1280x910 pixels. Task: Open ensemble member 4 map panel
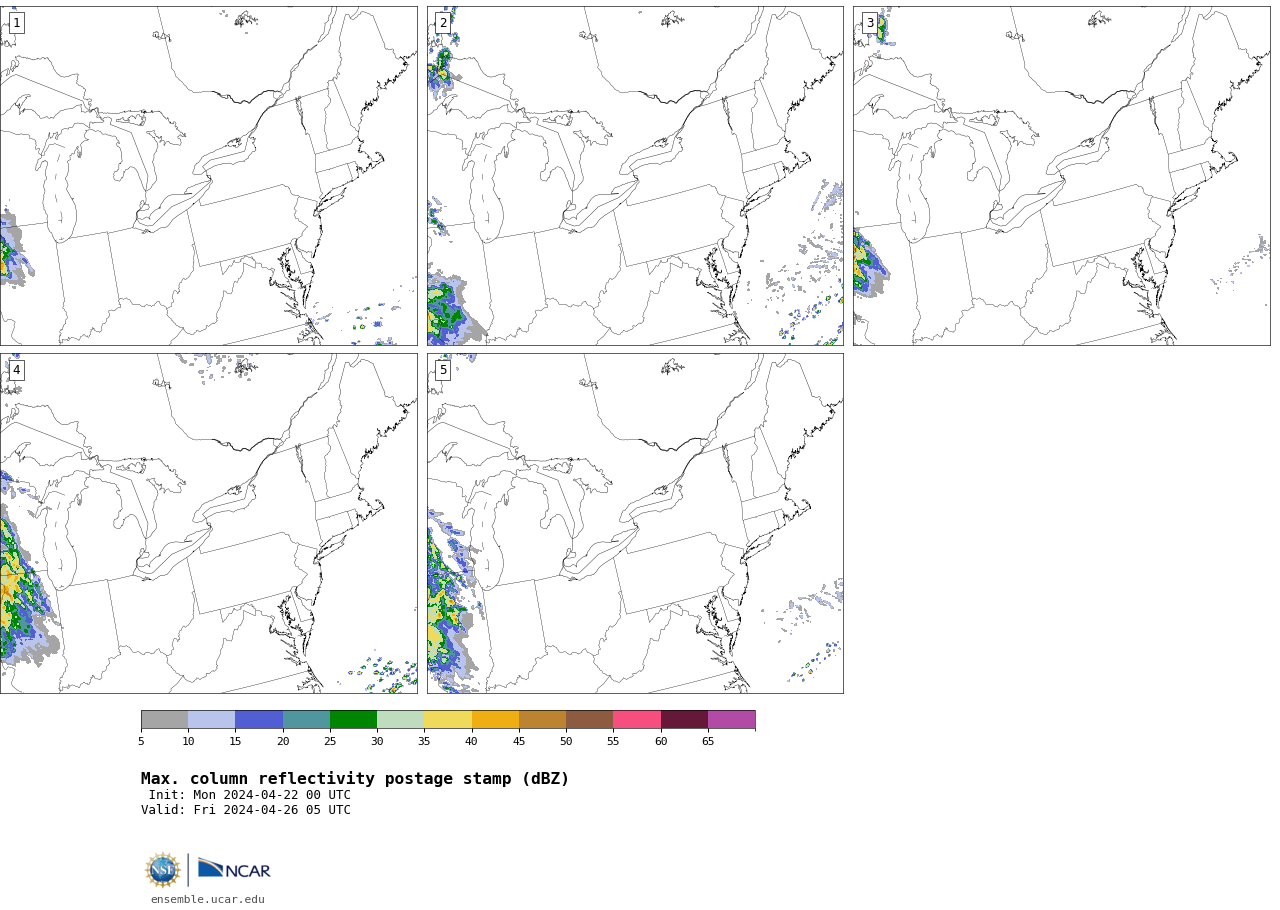(208, 523)
